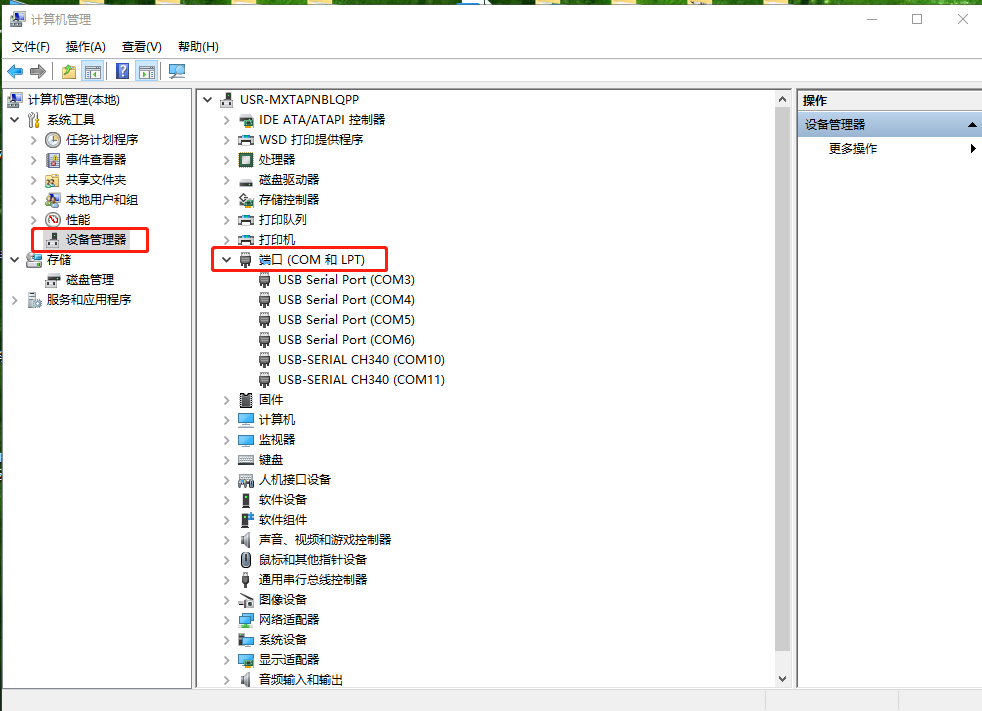The image size is (982, 711).
Task: Click the 任务计划程序 clock icon
Action: click(53, 140)
